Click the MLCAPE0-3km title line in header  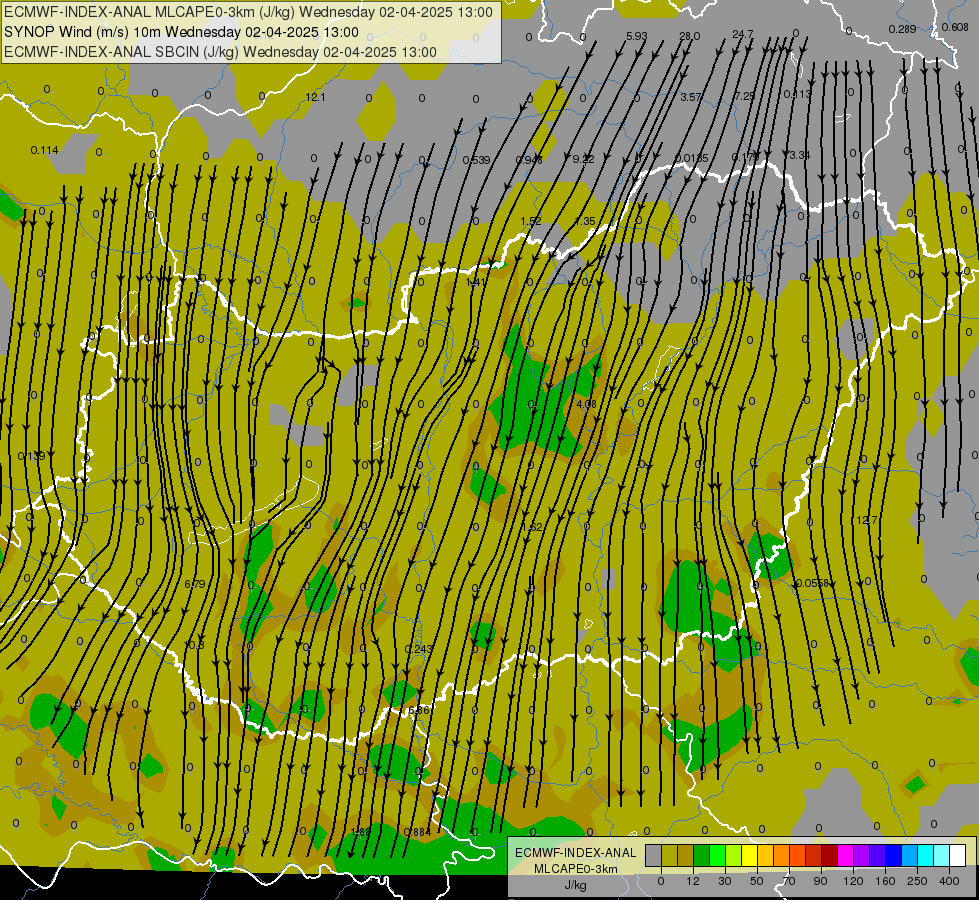[248, 12]
